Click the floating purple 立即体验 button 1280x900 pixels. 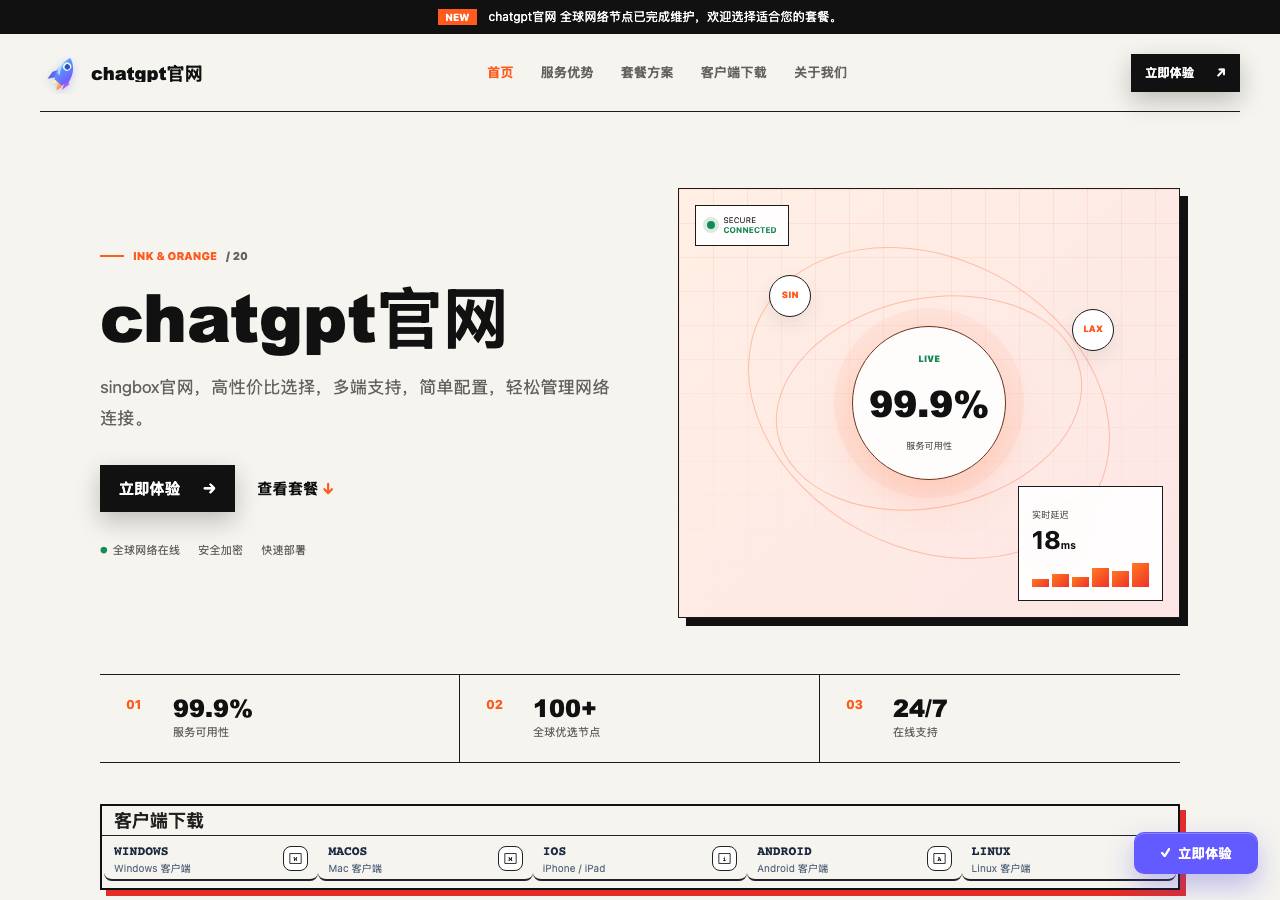(x=1196, y=853)
